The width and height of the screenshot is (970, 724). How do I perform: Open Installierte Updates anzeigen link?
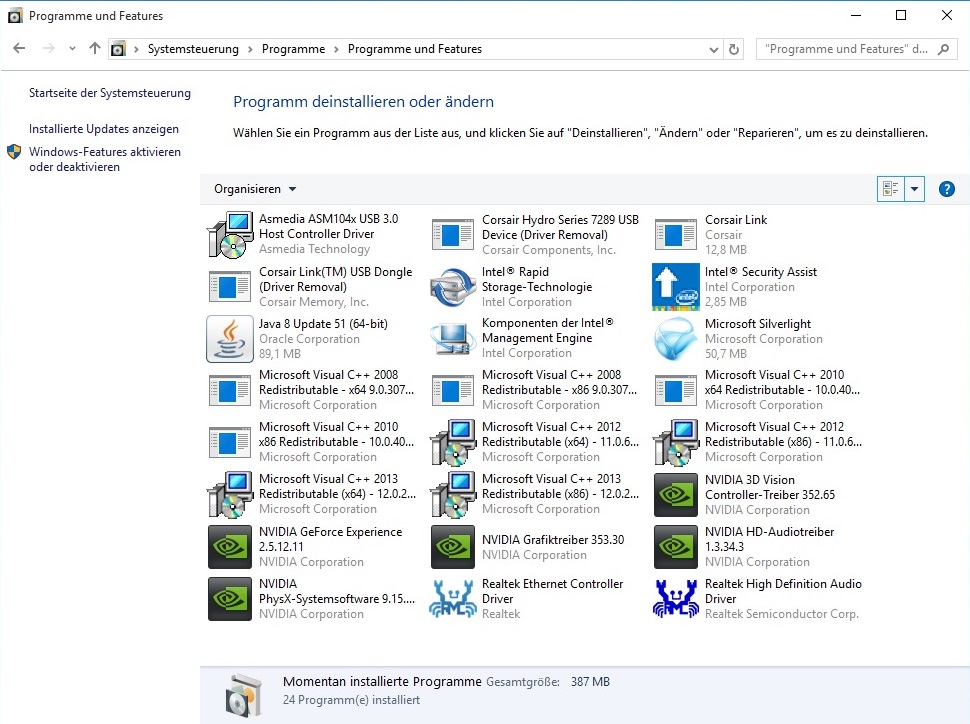(104, 129)
